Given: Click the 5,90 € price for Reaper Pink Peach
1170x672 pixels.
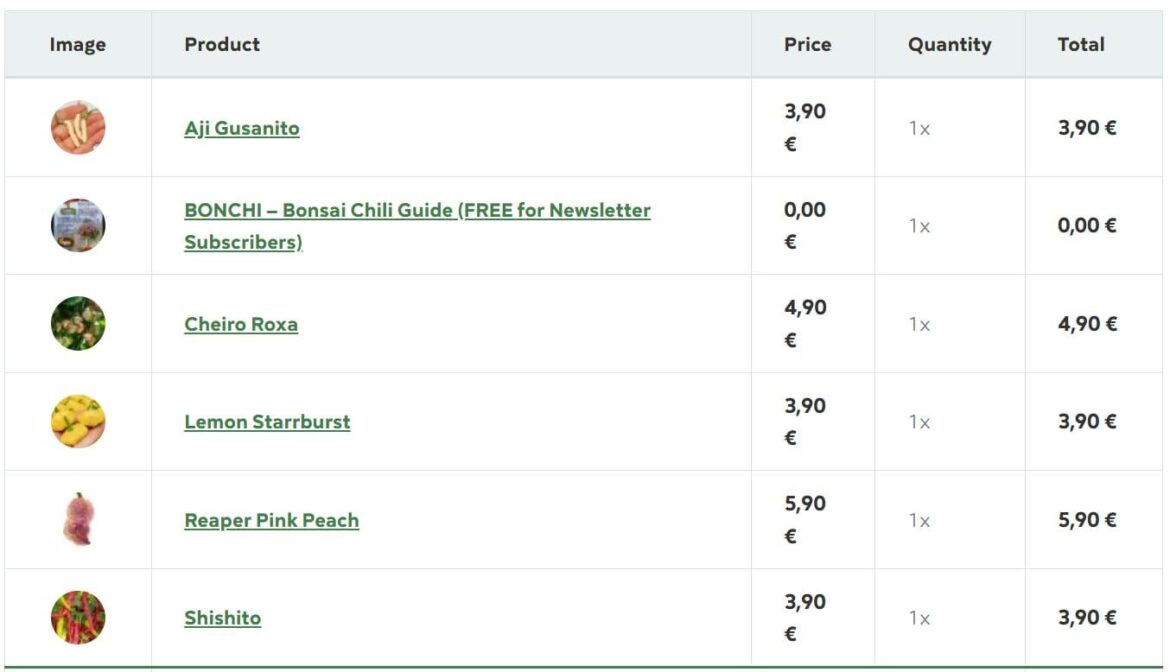Looking at the screenshot, I should coord(806,519).
